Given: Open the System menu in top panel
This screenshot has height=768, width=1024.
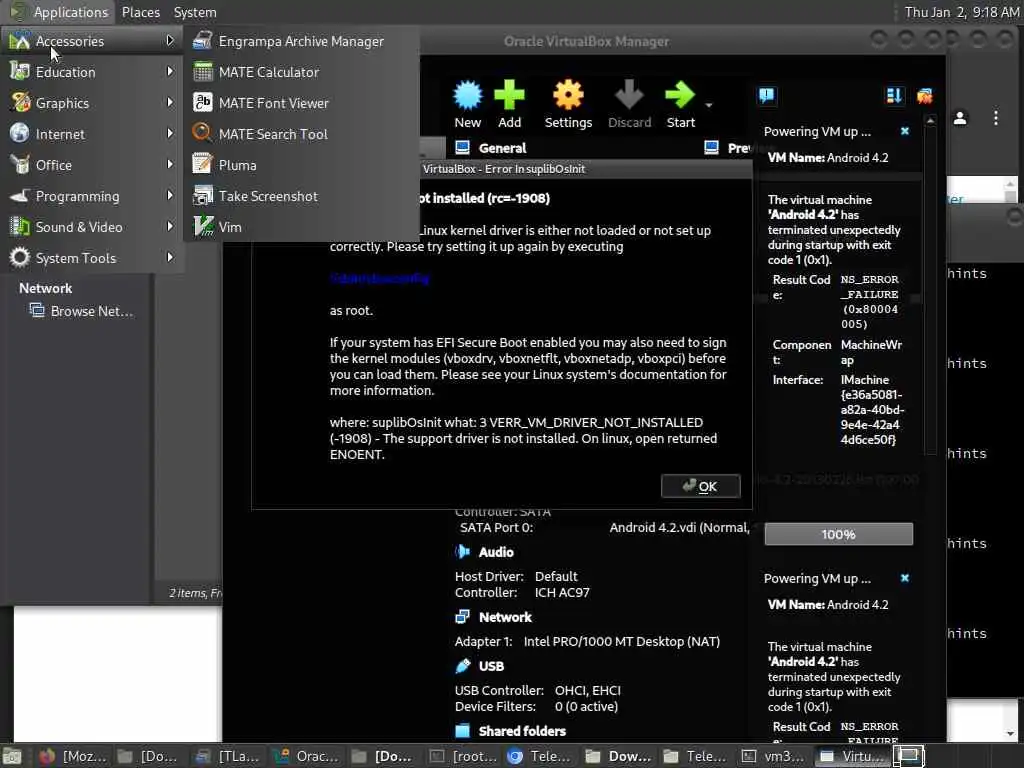Looking at the screenshot, I should click(x=195, y=12).
